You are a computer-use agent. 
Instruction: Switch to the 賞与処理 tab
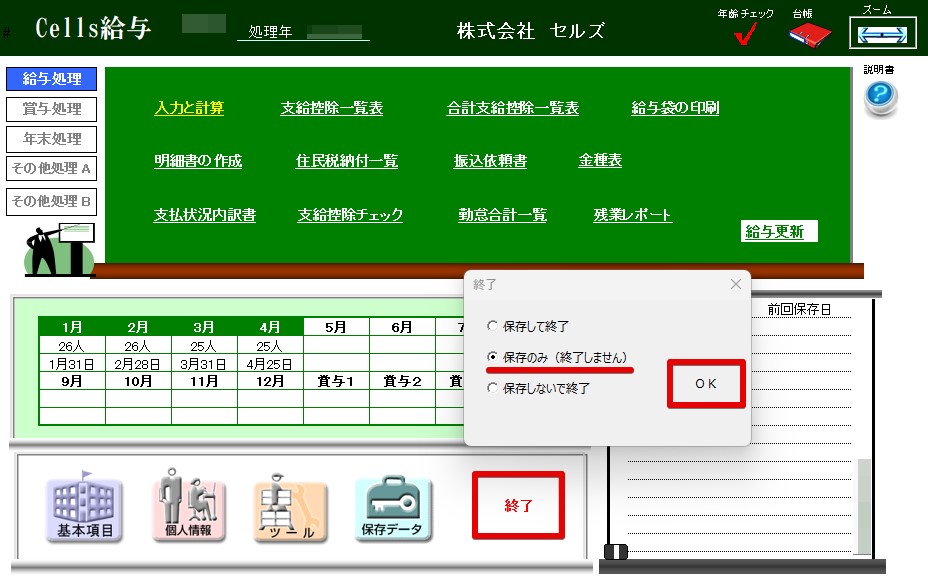point(52,109)
